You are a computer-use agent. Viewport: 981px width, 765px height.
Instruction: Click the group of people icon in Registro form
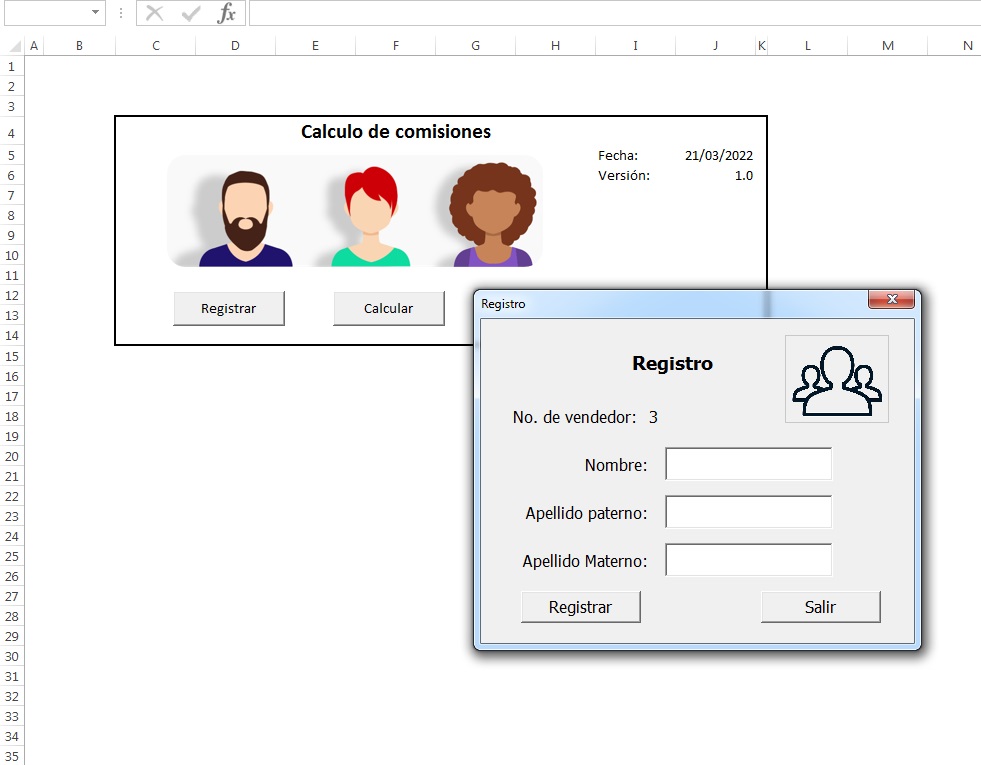pyautogui.click(x=836, y=379)
